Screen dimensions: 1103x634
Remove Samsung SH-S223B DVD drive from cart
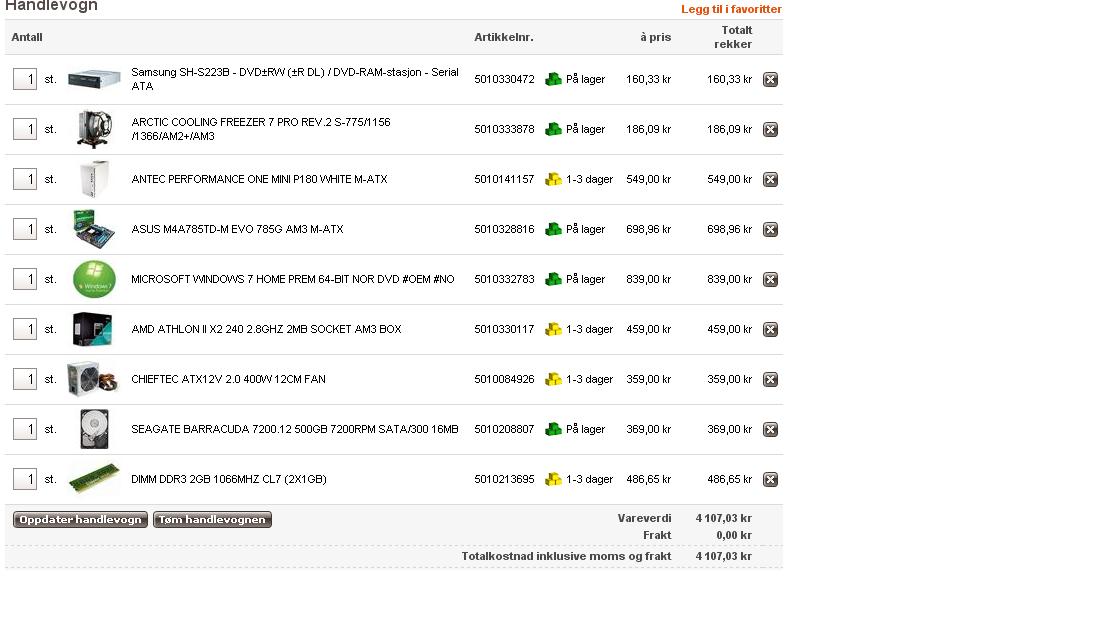[x=770, y=80]
